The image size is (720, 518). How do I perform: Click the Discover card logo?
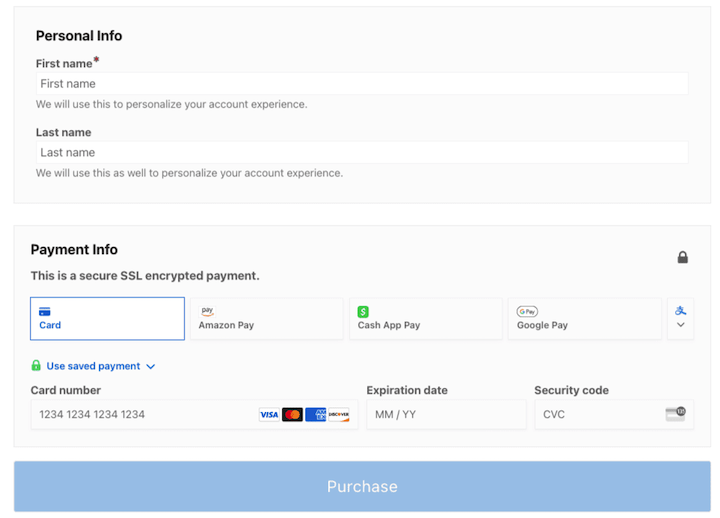(339, 414)
